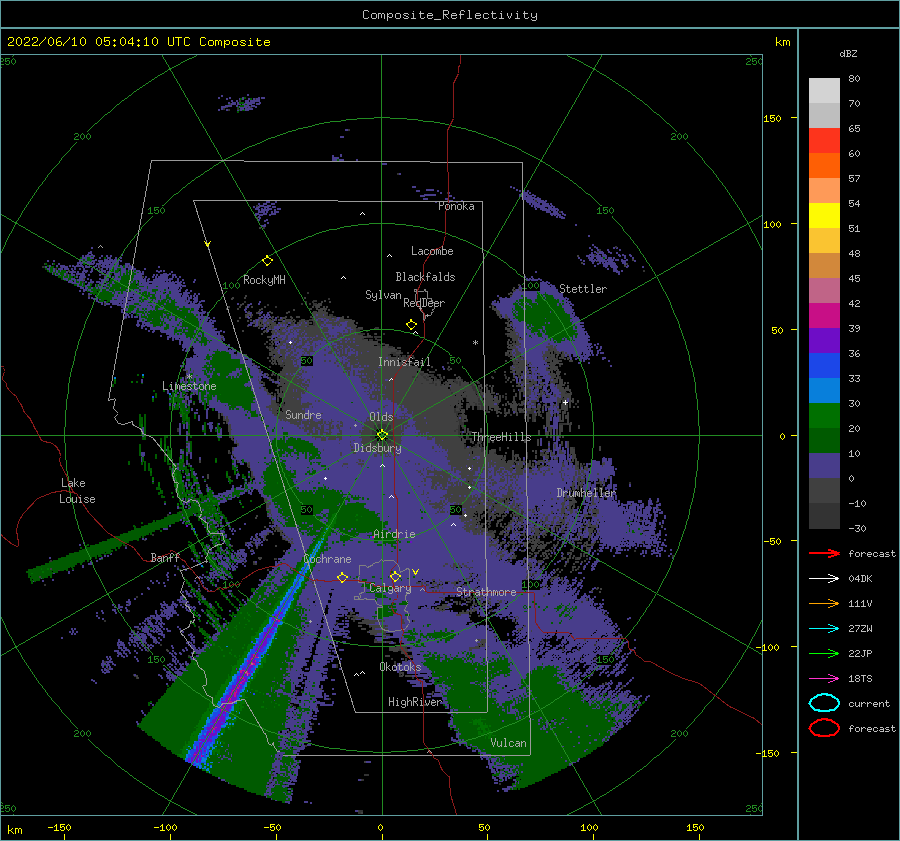The width and height of the screenshot is (900, 841).
Task: Click the Cochrane label
Action: pyautogui.click(x=327, y=559)
